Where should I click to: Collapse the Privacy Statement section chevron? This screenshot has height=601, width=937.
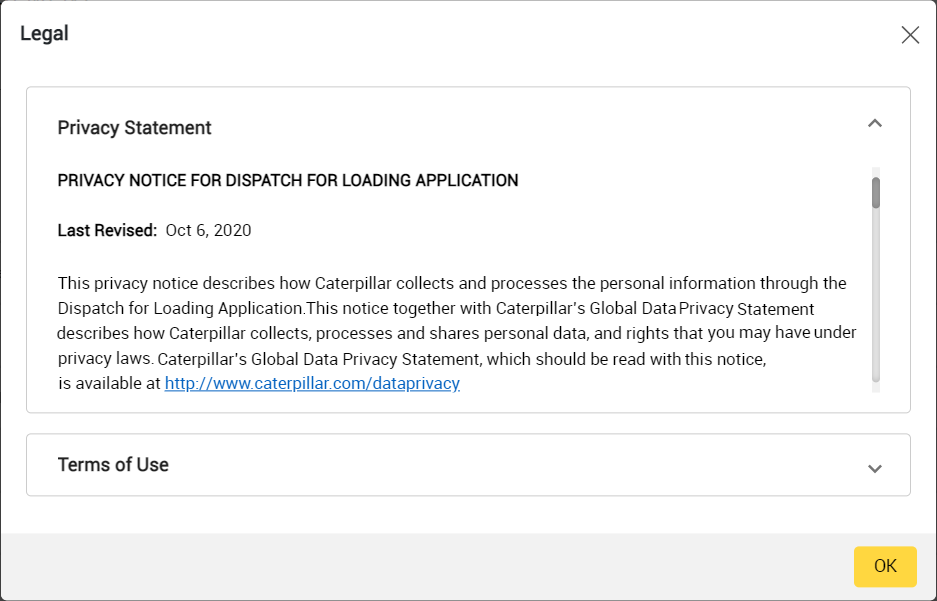coord(874,123)
